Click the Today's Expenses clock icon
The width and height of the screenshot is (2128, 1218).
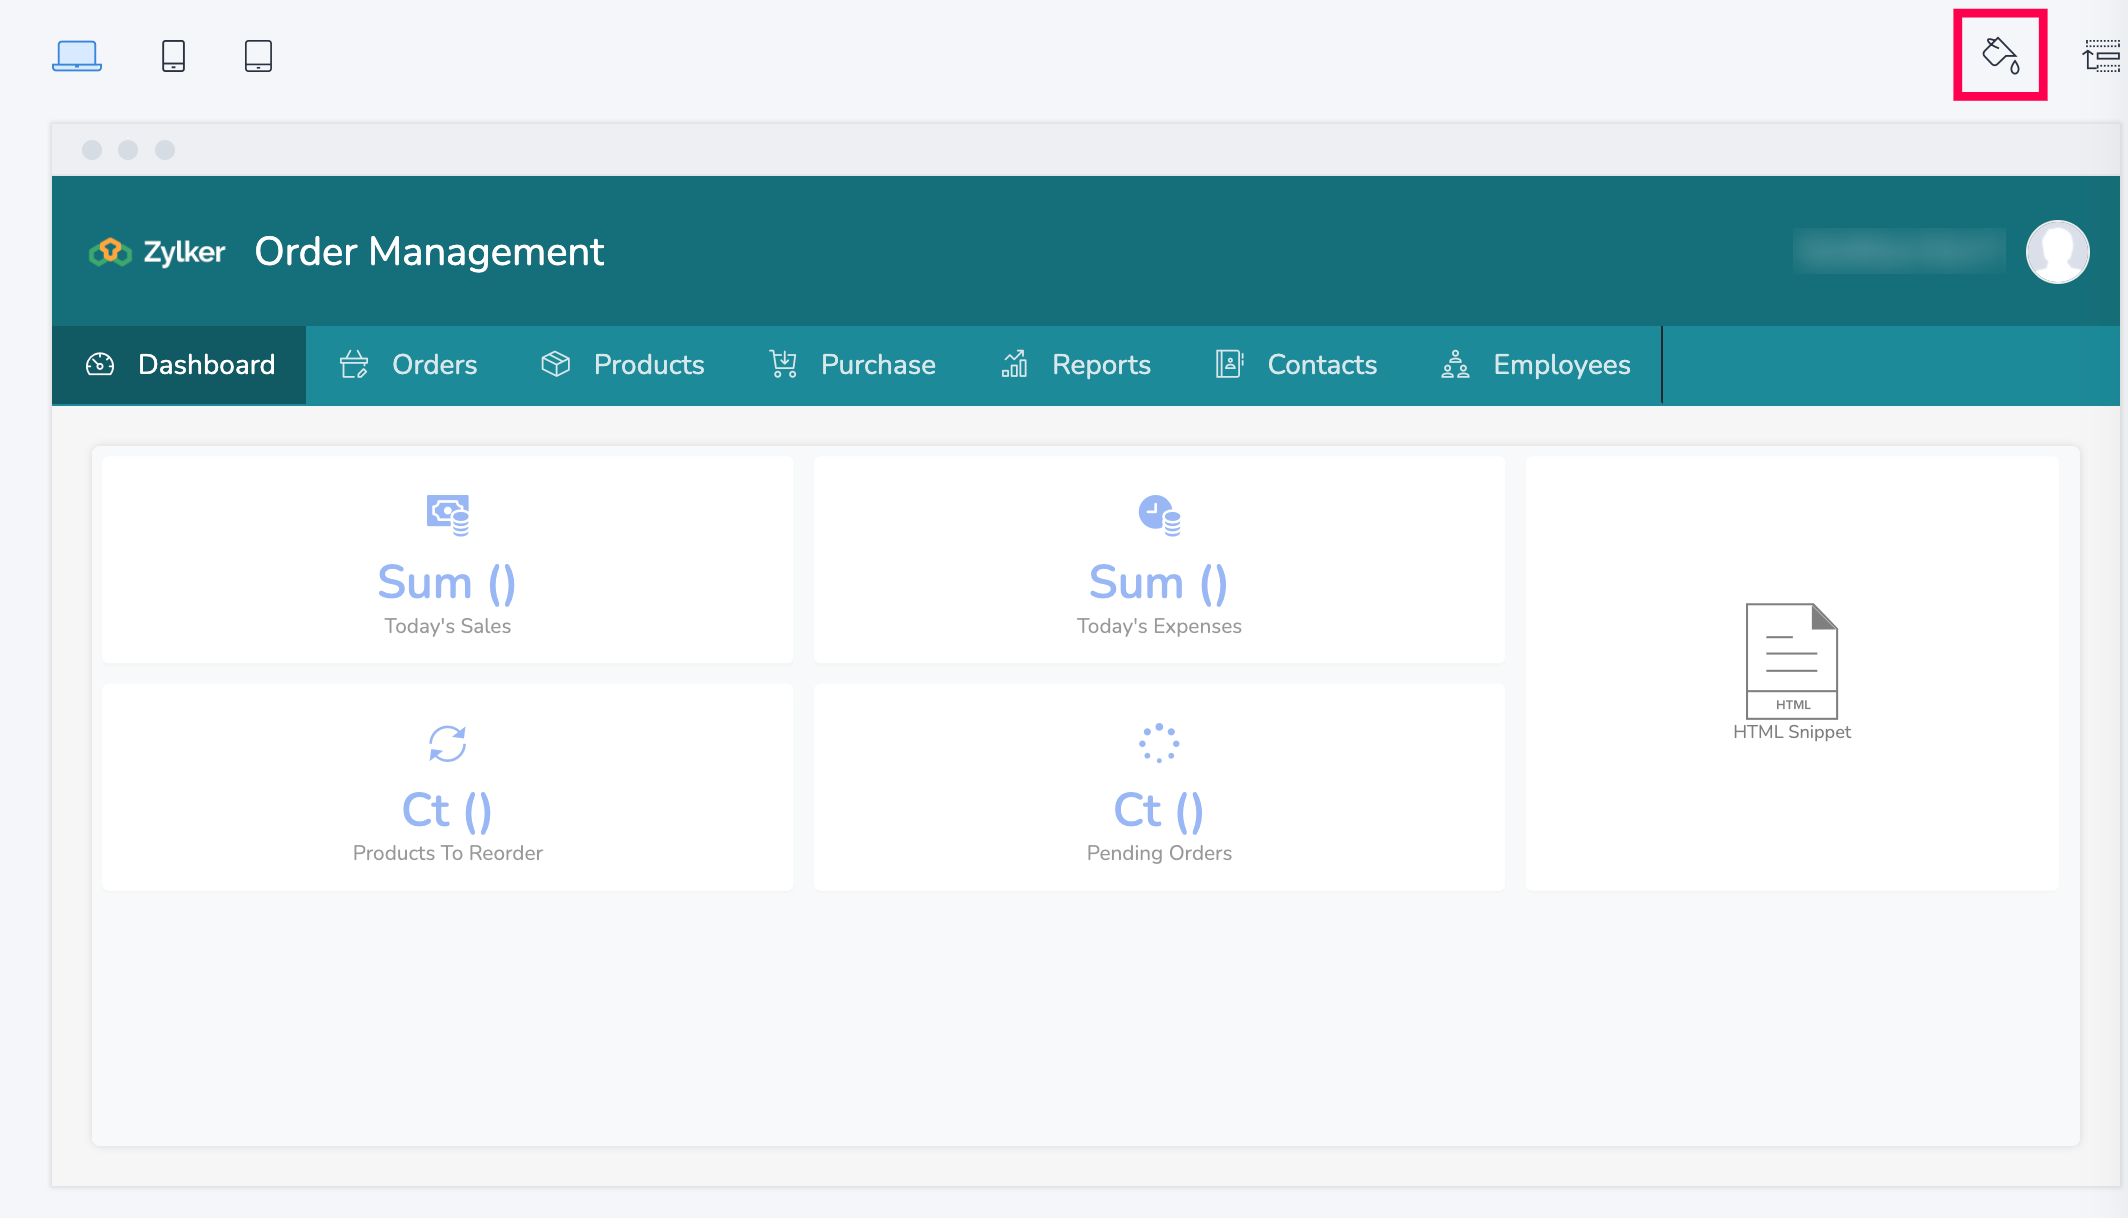pyautogui.click(x=1159, y=515)
